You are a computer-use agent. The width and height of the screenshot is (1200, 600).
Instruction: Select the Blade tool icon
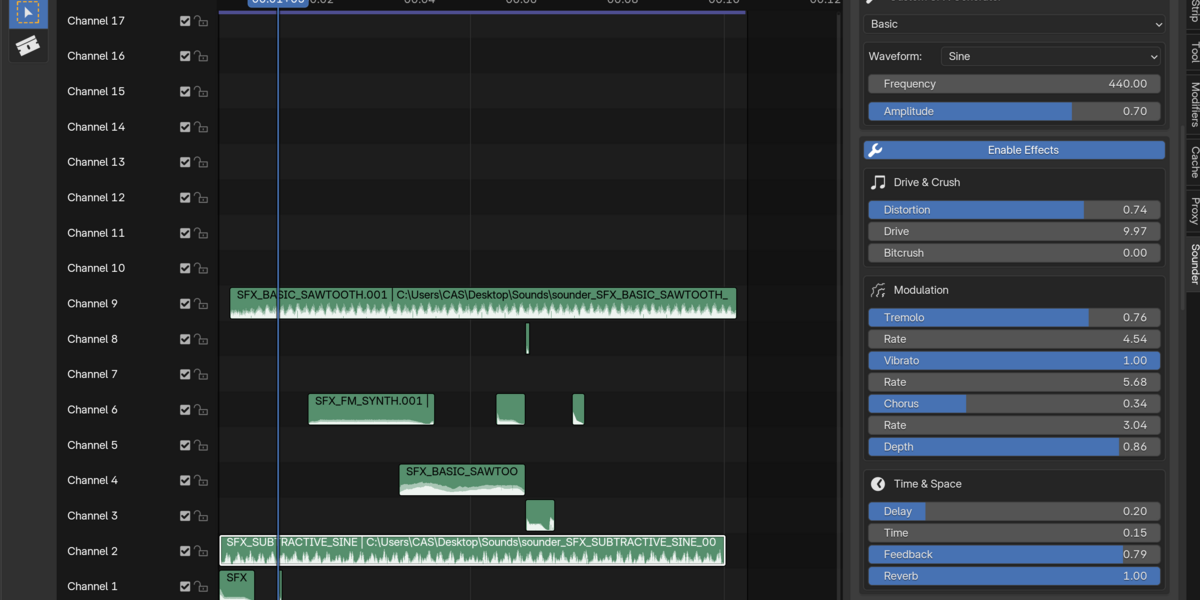click(x=28, y=45)
